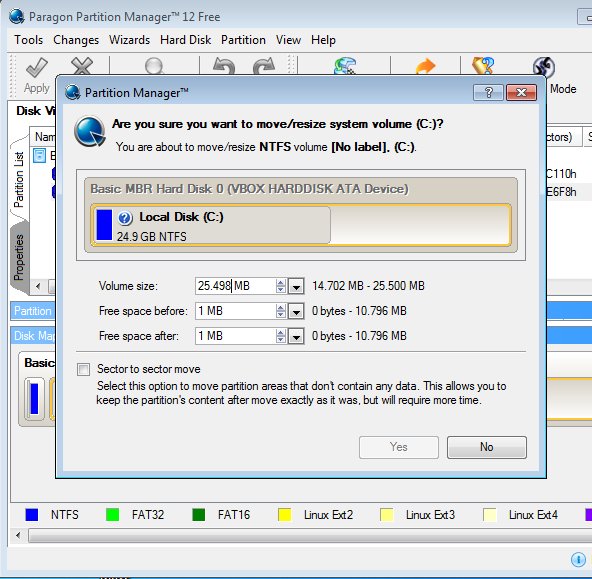The height and width of the screenshot is (579, 592).
Task: Click the Free space after spinner arrows
Action: [x=281, y=336]
